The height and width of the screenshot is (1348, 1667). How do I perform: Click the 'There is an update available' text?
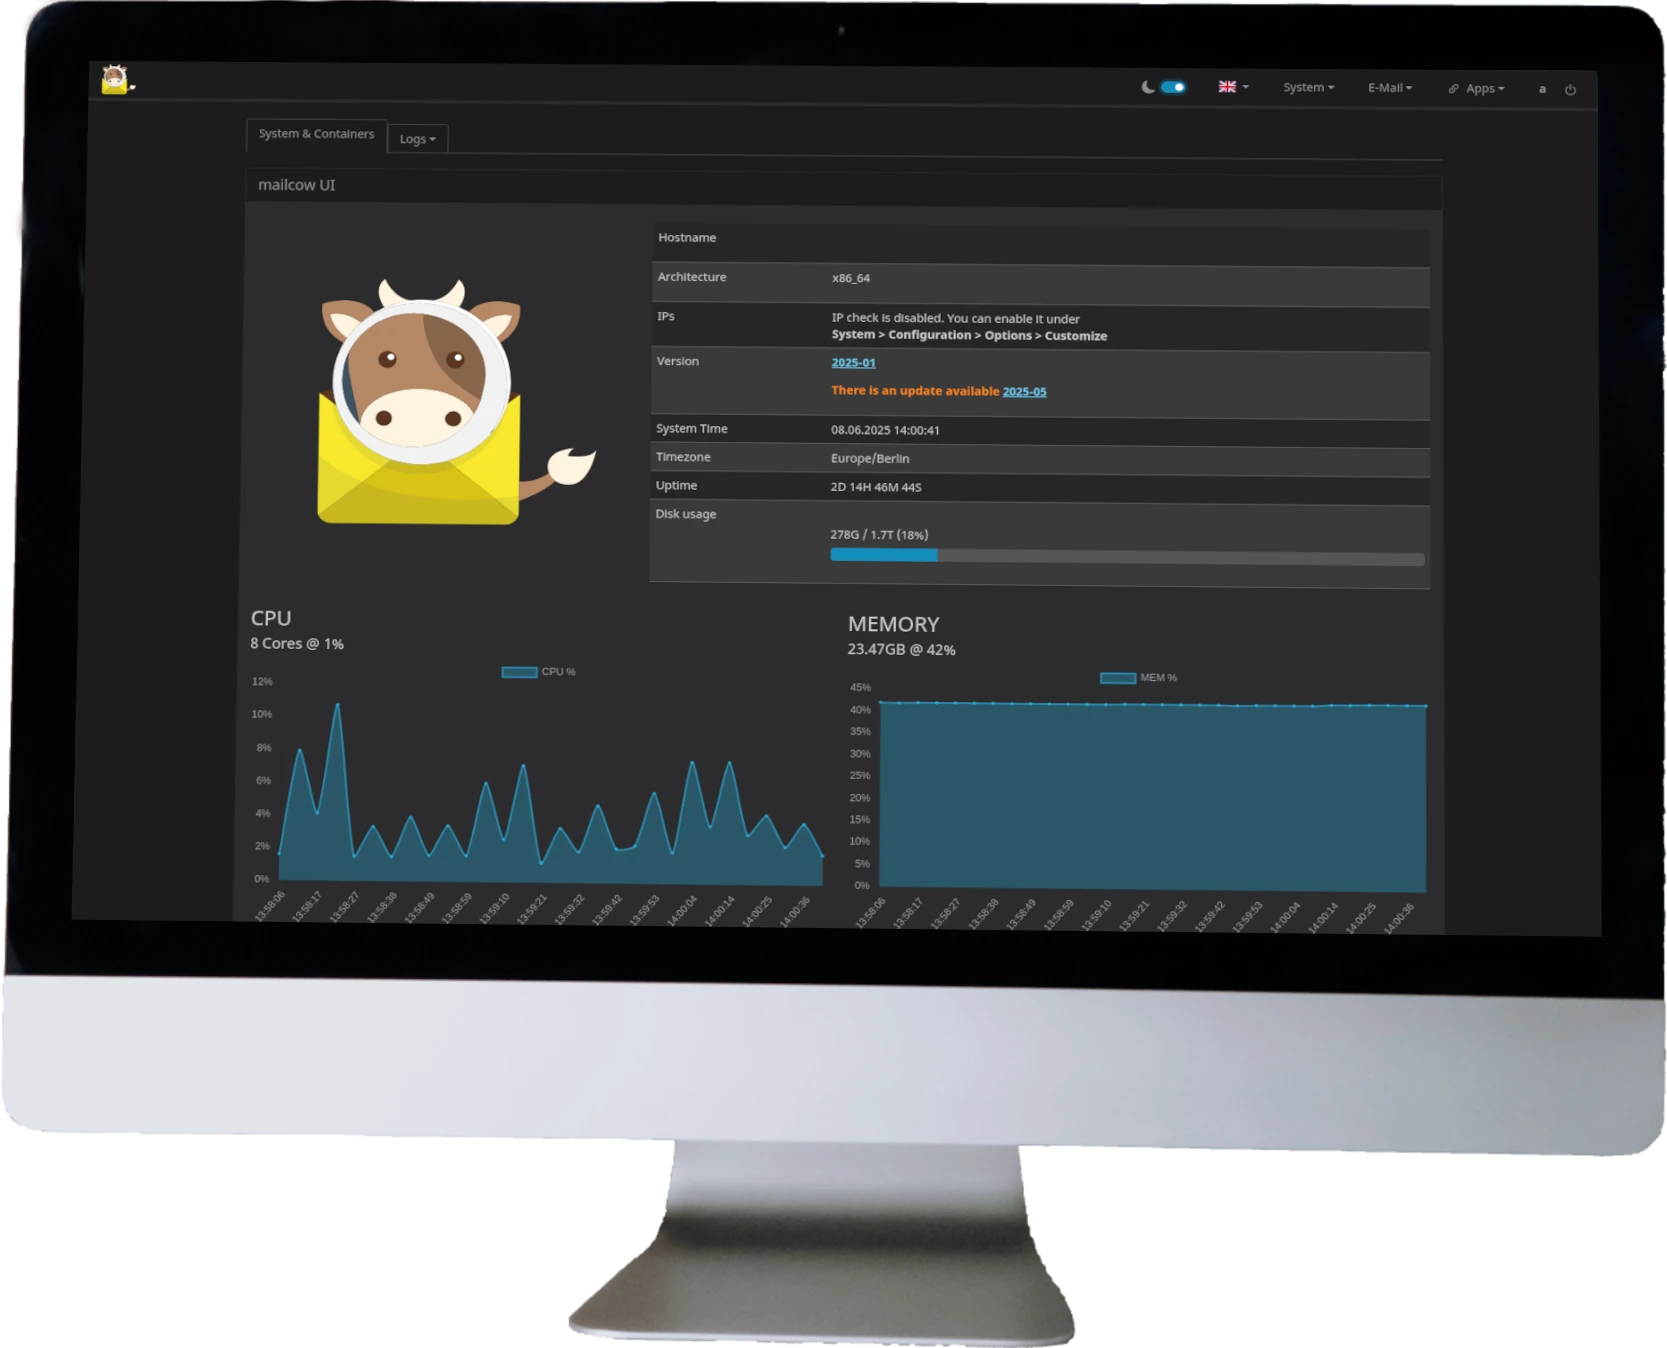coord(915,391)
